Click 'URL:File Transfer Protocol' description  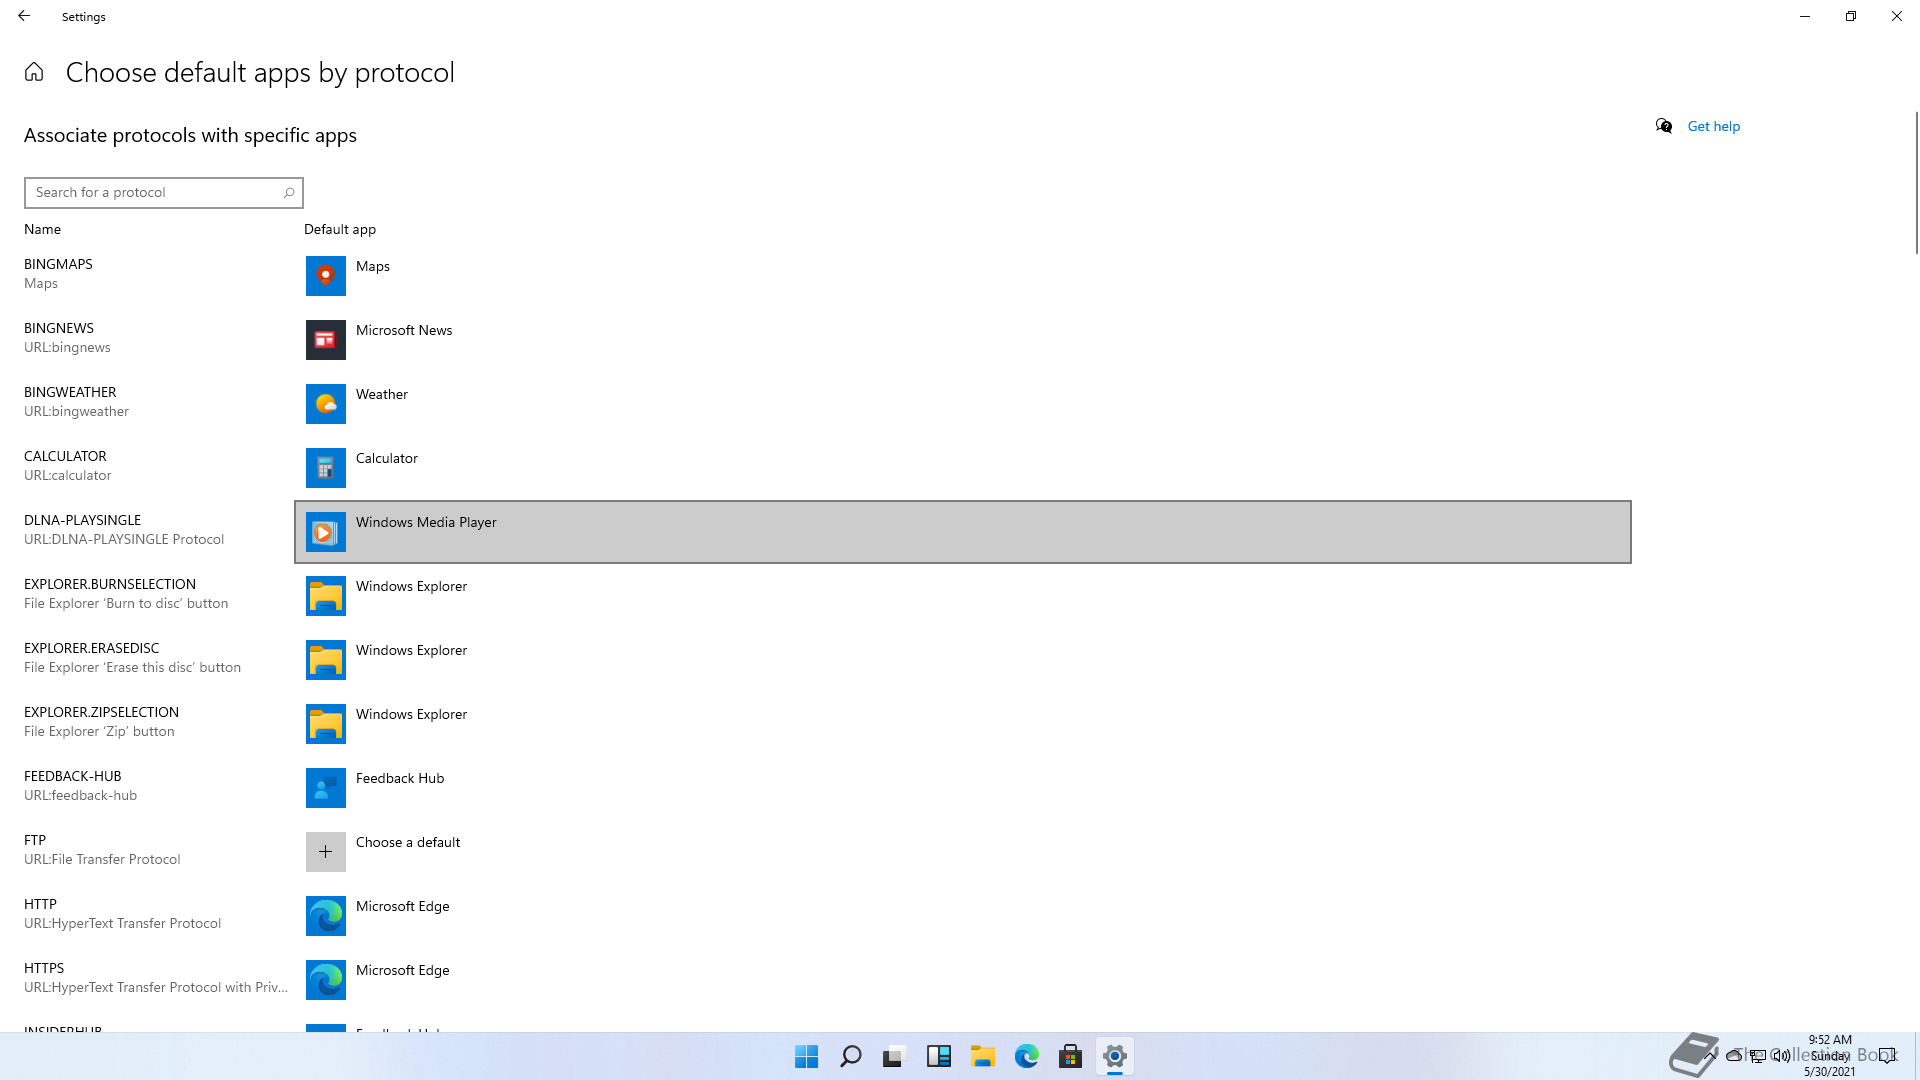click(102, 859)
